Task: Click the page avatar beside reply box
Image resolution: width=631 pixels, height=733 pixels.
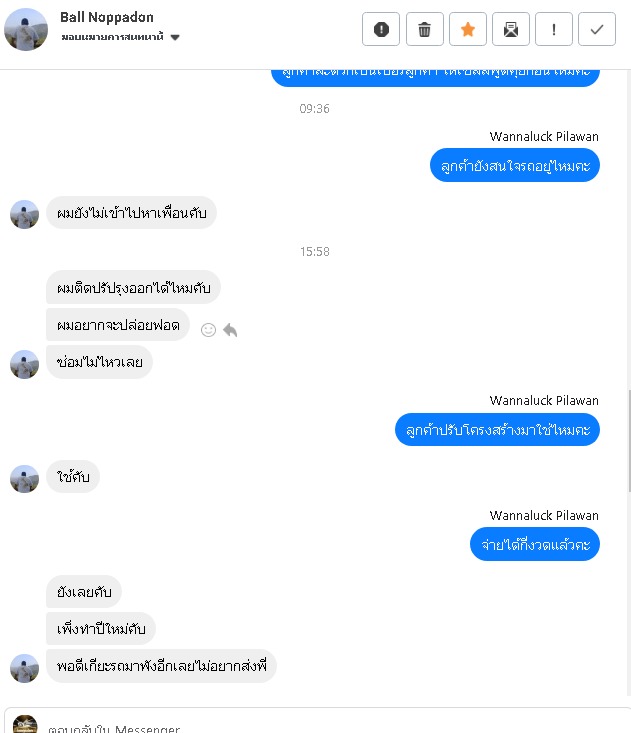Action: point(25,724)
